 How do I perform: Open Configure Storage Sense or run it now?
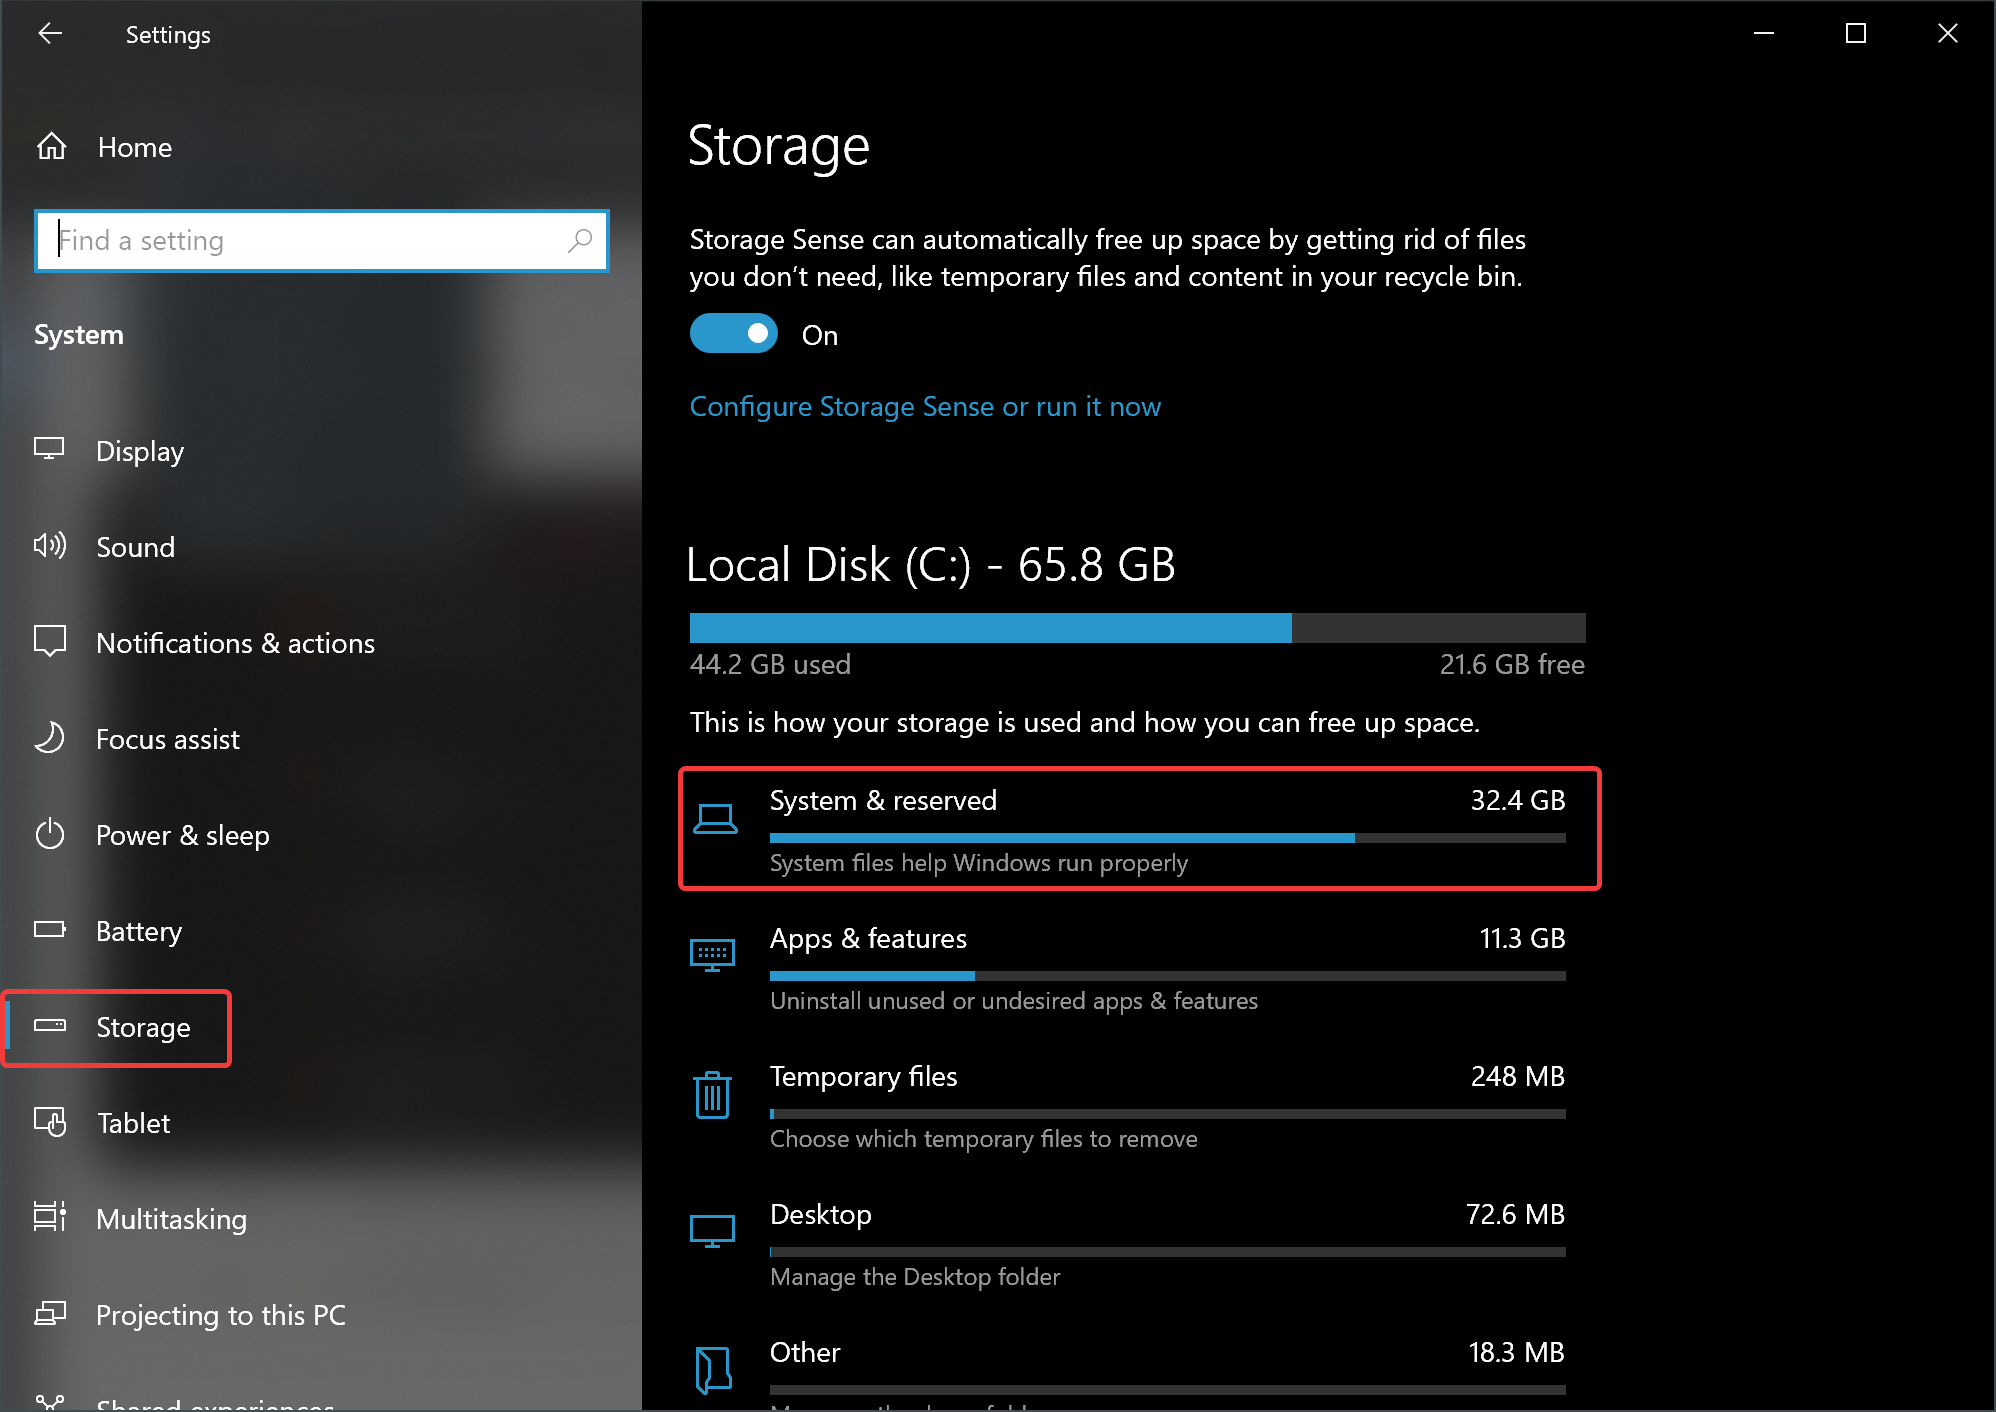pos(925,406)
